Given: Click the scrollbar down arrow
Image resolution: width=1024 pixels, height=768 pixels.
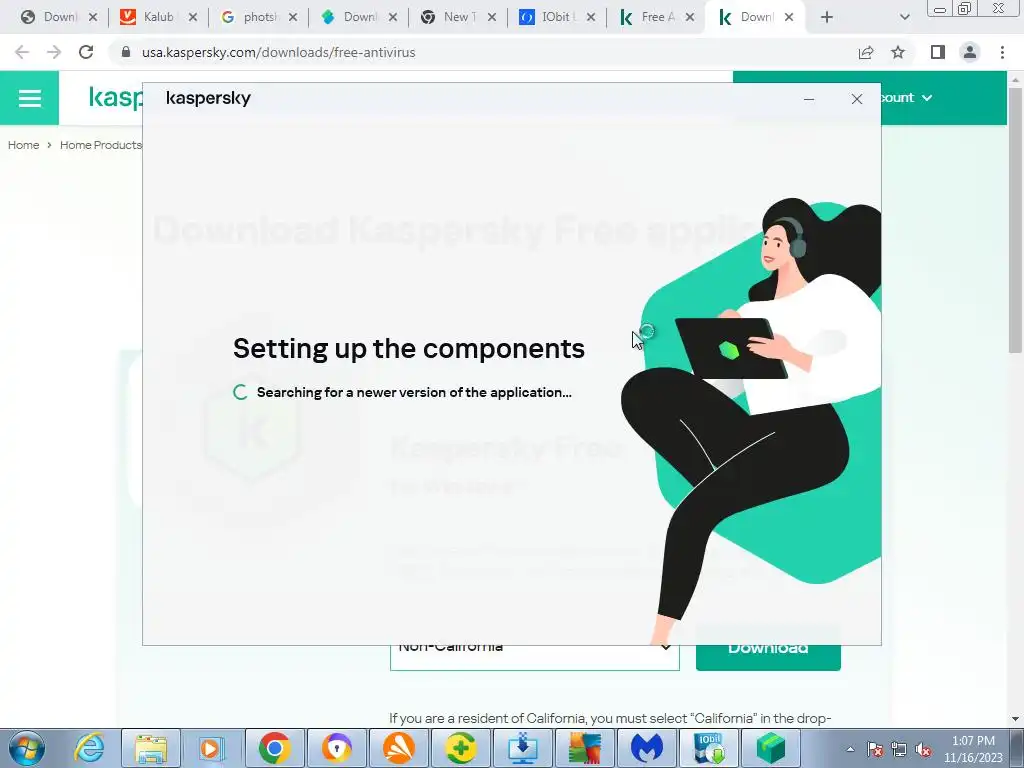Looking at the screenshot, I should point(1015,719).
